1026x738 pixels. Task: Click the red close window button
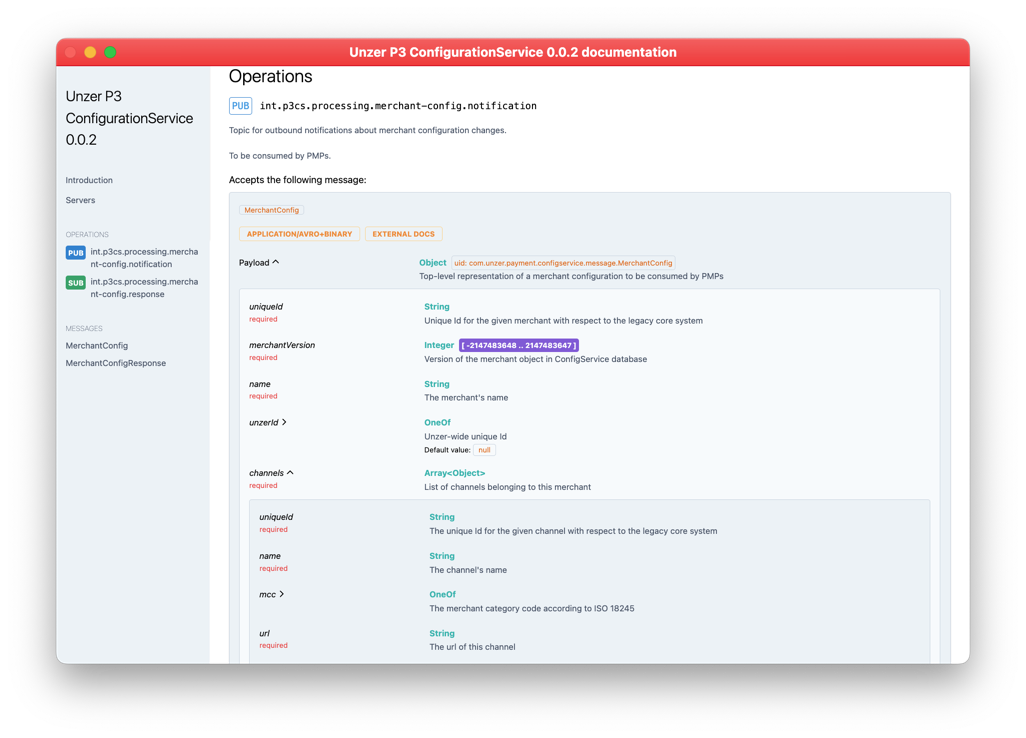[x=70, y=52]
